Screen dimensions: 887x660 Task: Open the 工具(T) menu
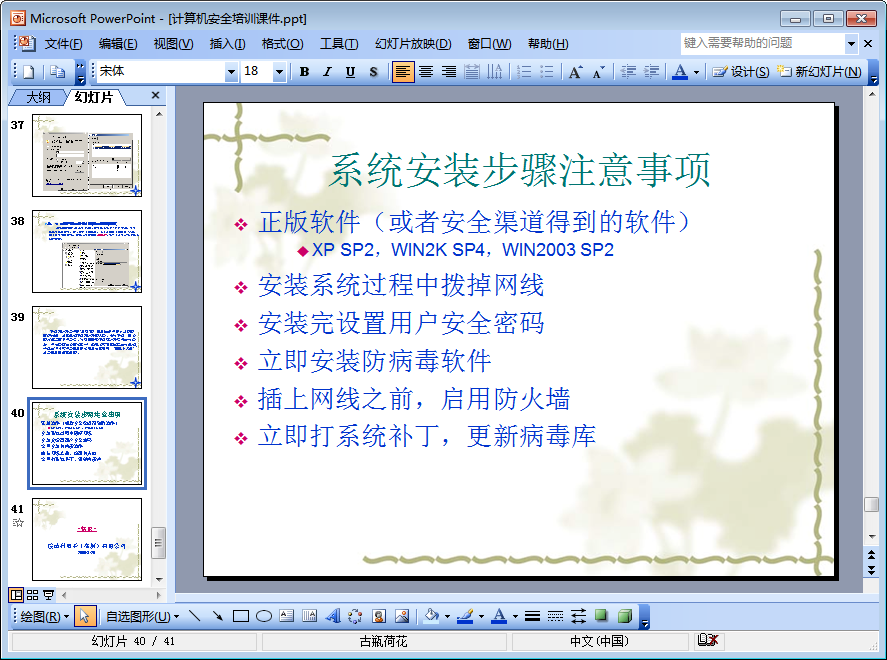(339, 44)
